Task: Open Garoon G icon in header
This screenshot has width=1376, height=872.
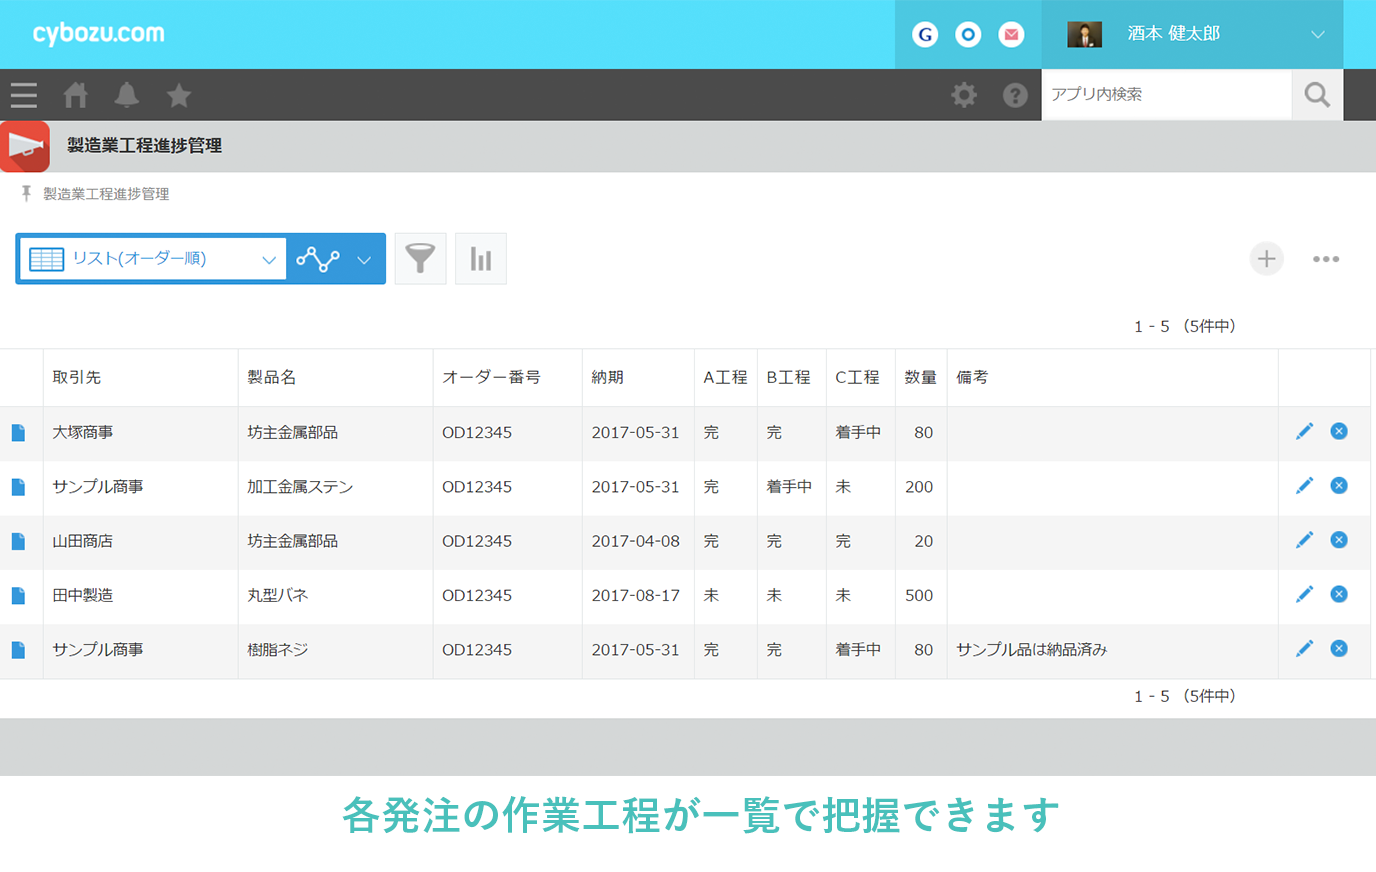Action: point(925,35)
